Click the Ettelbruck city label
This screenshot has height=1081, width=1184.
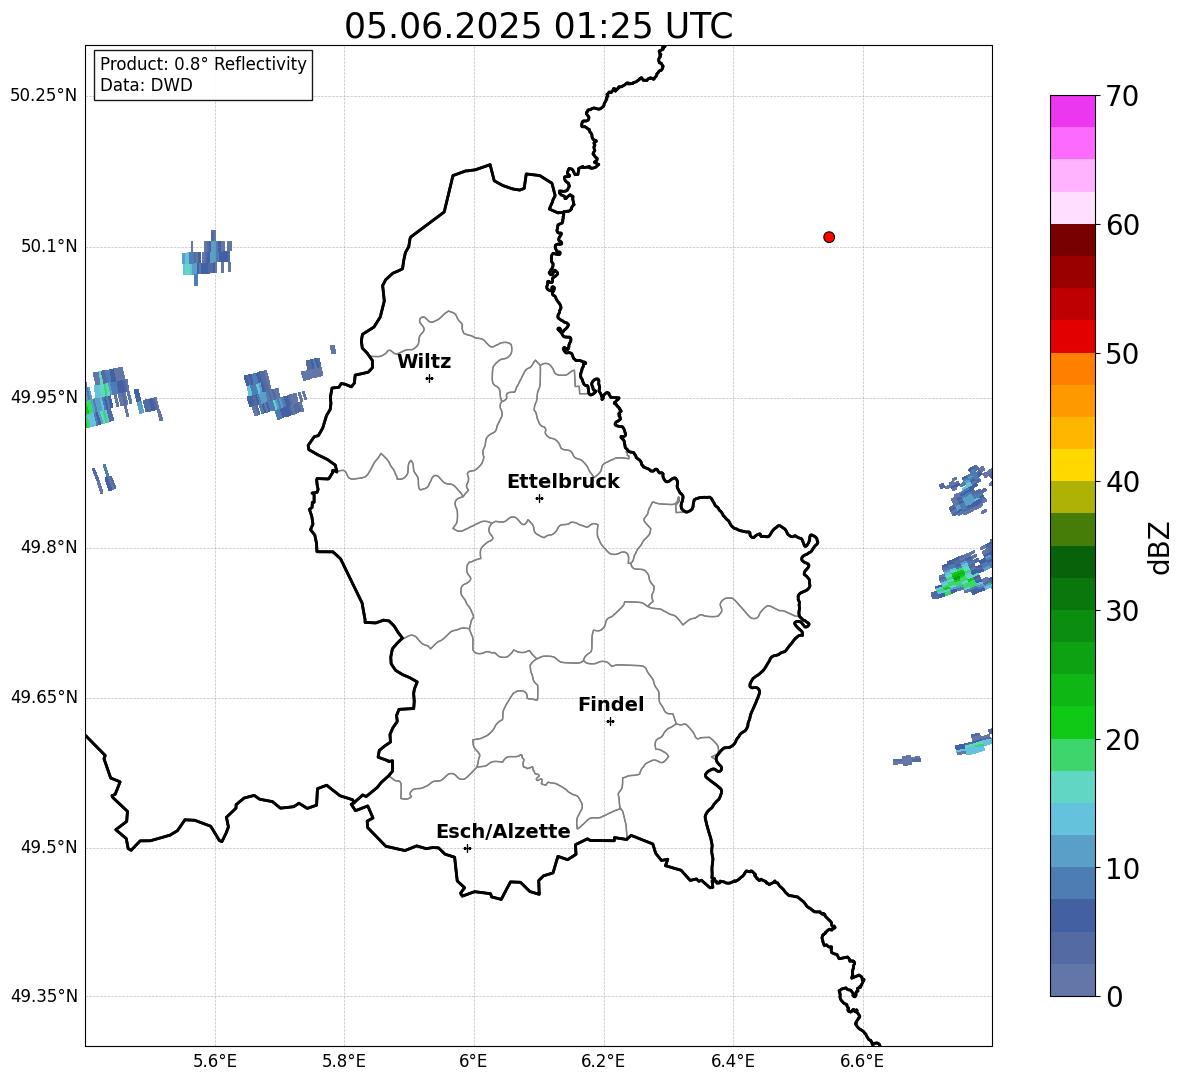pos(563,482)
